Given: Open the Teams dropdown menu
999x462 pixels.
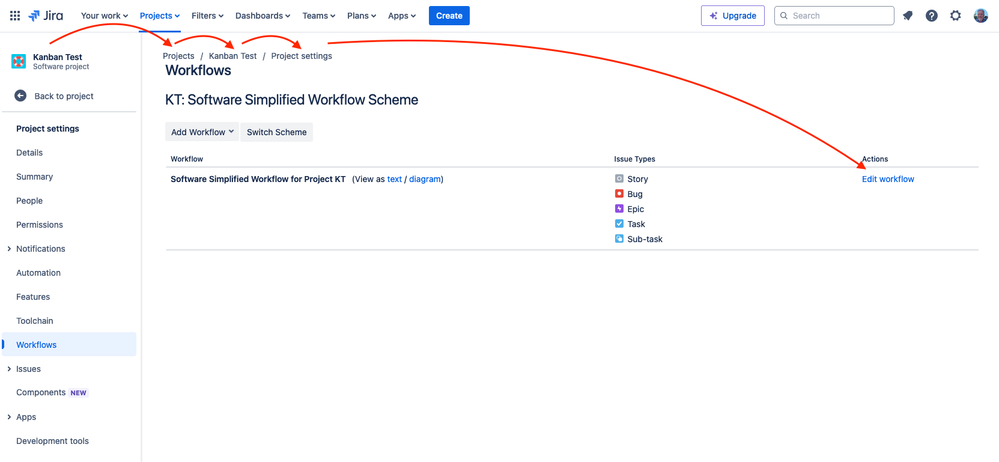Looking at the screenshot, I should [x=320, y=15].
